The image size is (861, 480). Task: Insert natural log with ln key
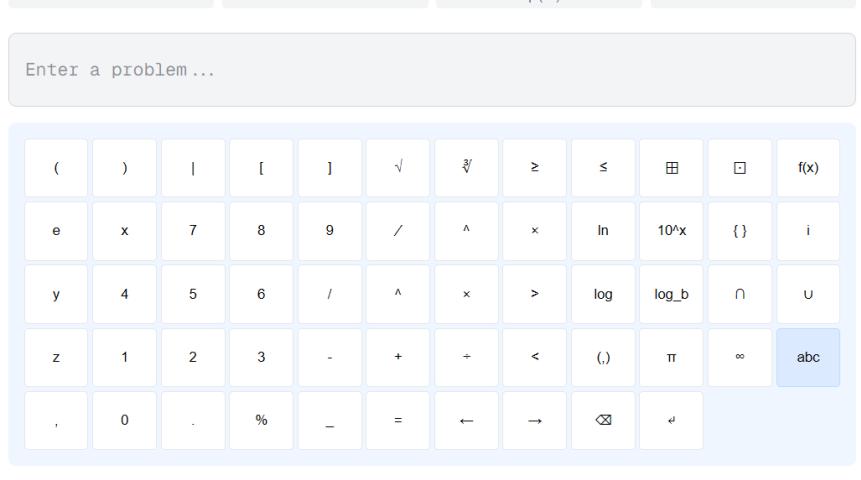point(603,231)
